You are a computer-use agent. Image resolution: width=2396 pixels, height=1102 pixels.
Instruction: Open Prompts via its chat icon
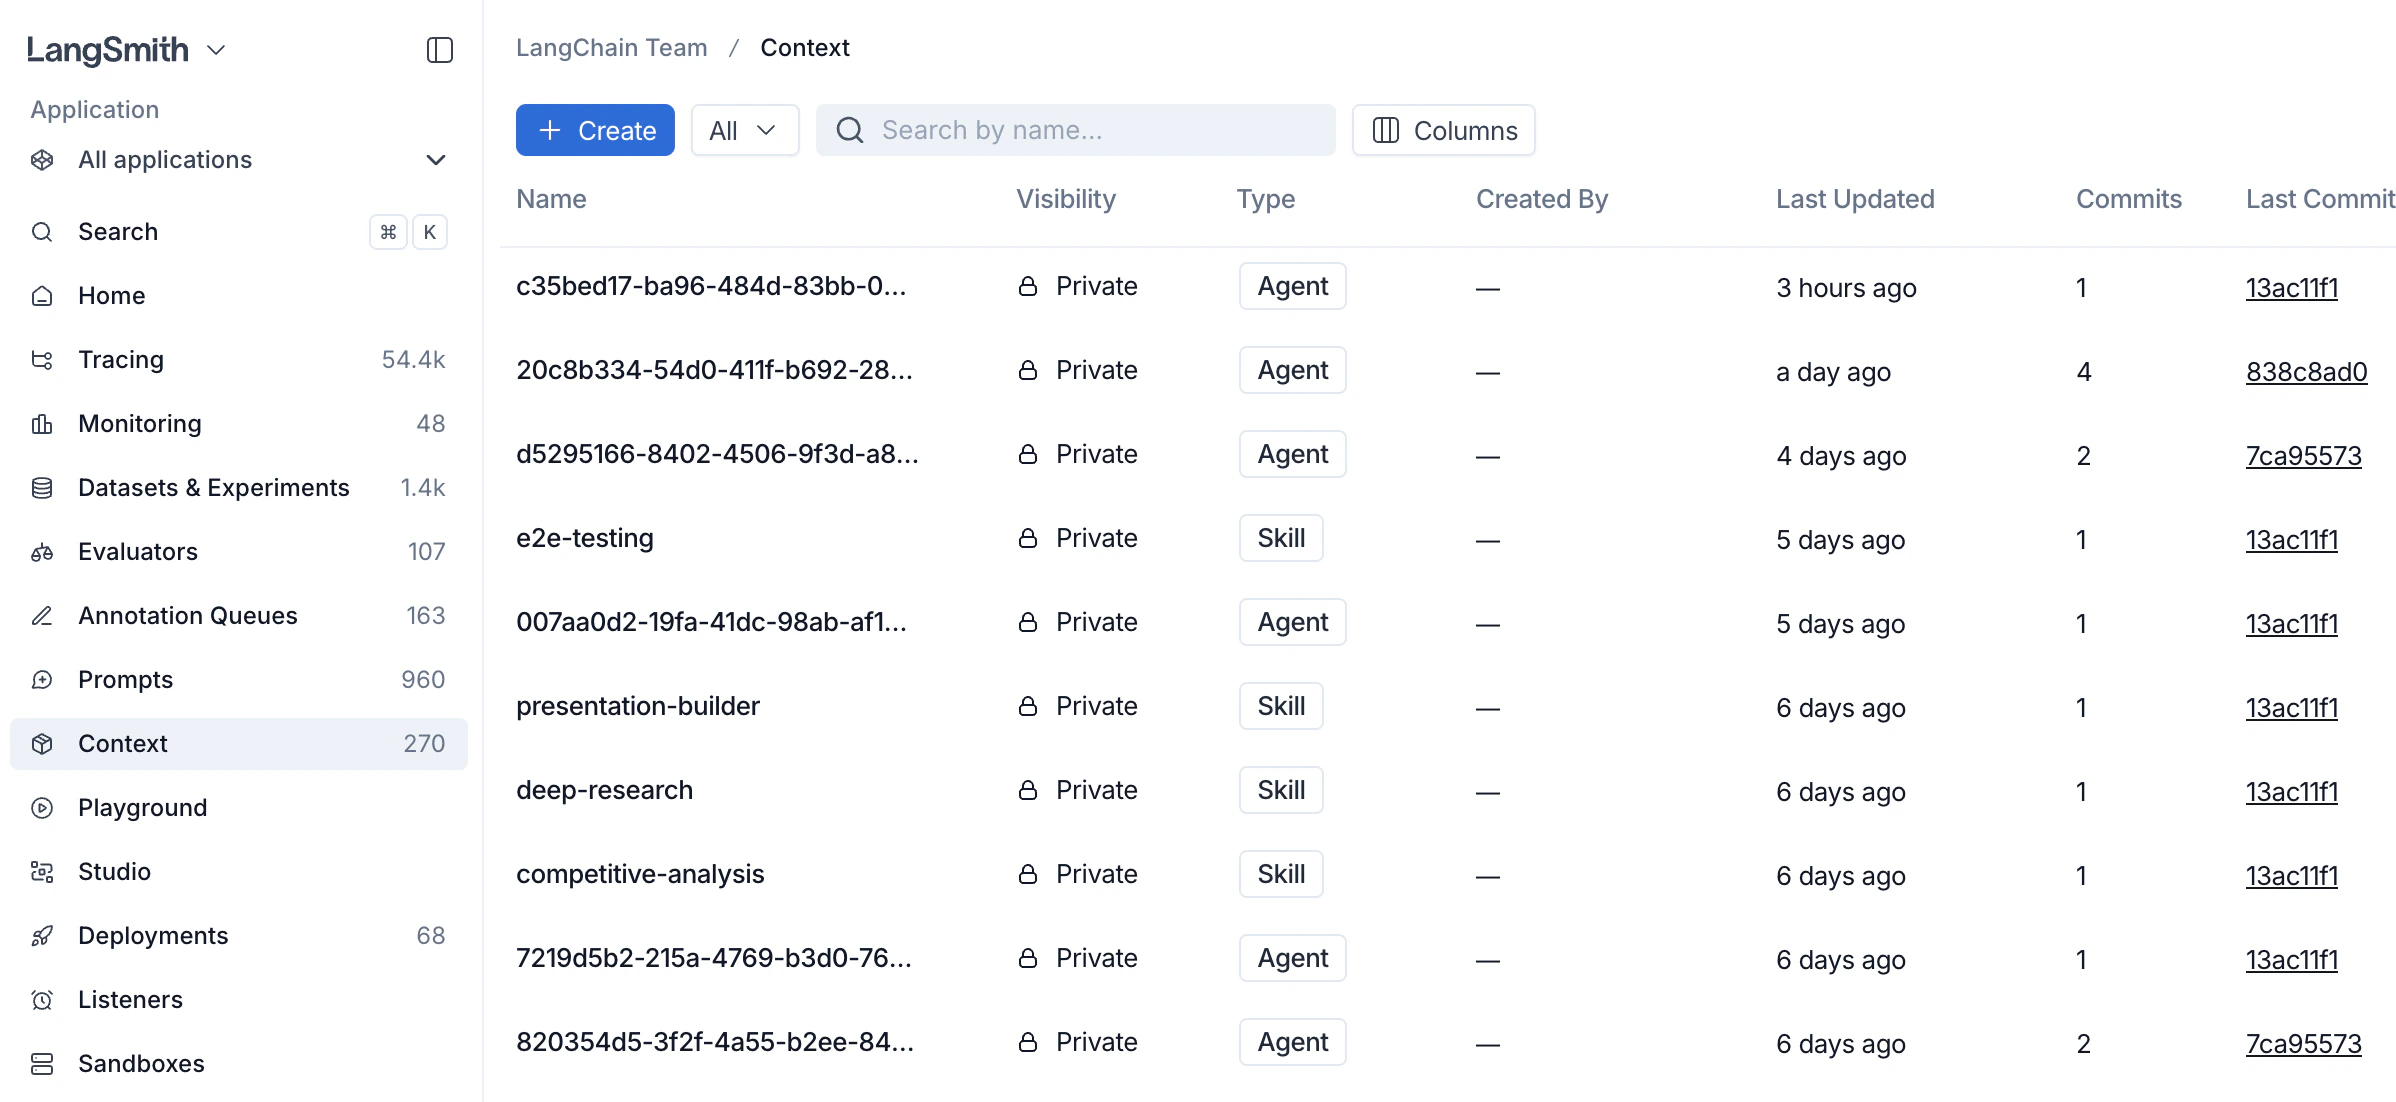pyautogui.click(x=42, y=679)
